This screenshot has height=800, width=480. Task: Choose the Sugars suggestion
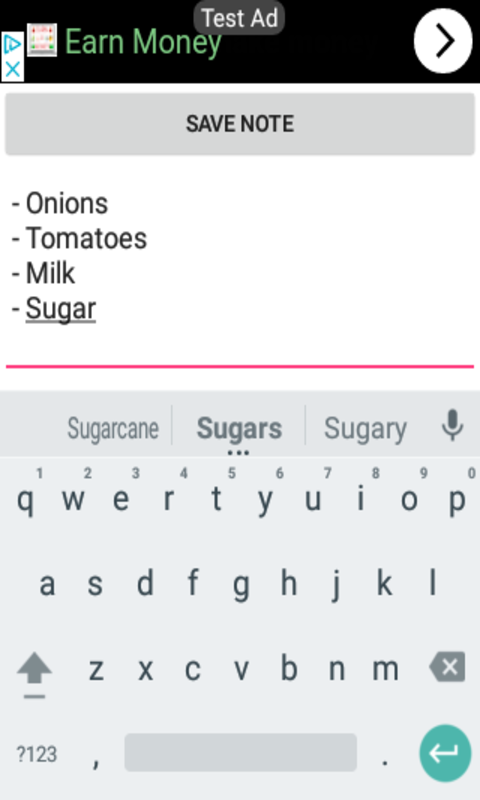tap(239, 428)
